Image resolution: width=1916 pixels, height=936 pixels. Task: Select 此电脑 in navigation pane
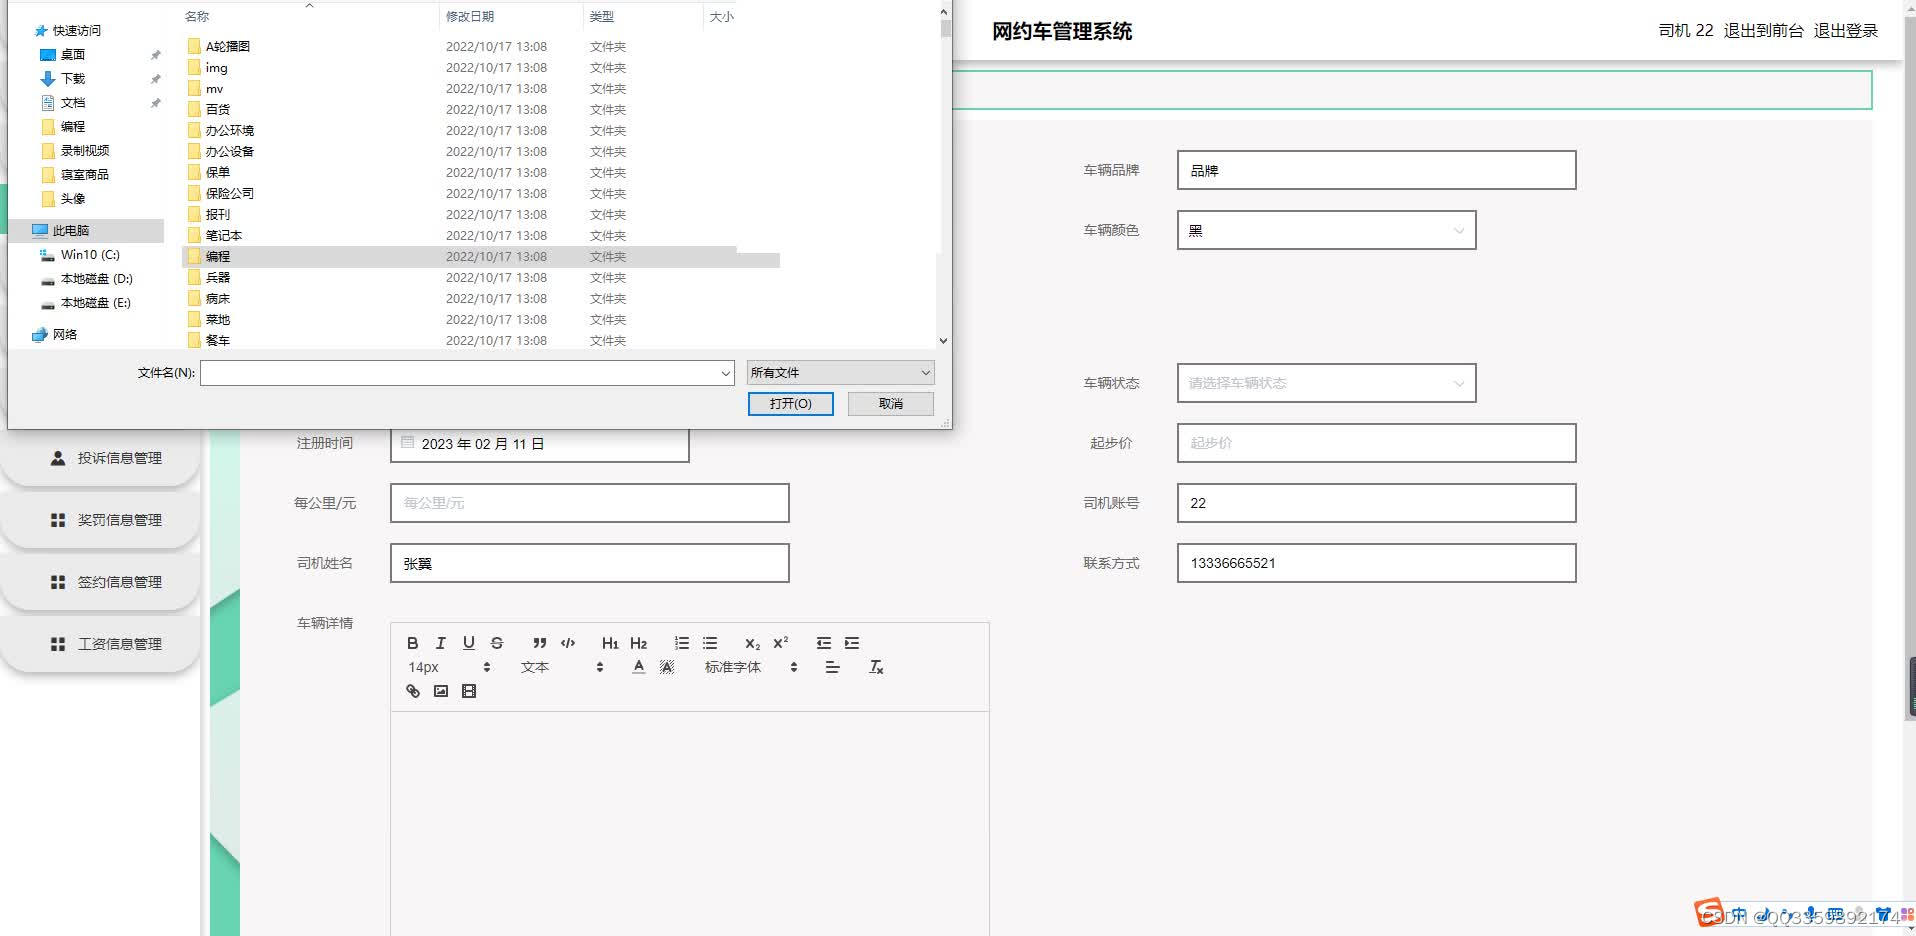coord(71,230)
